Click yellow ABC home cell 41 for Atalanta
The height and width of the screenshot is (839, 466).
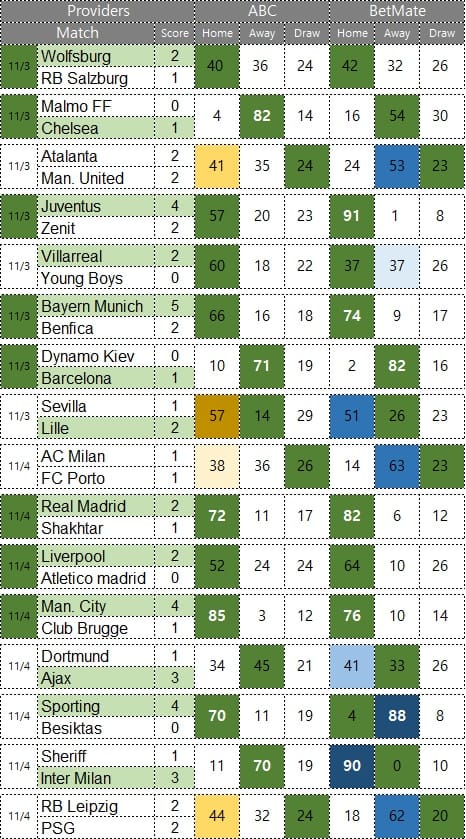(x=217, y=166)
